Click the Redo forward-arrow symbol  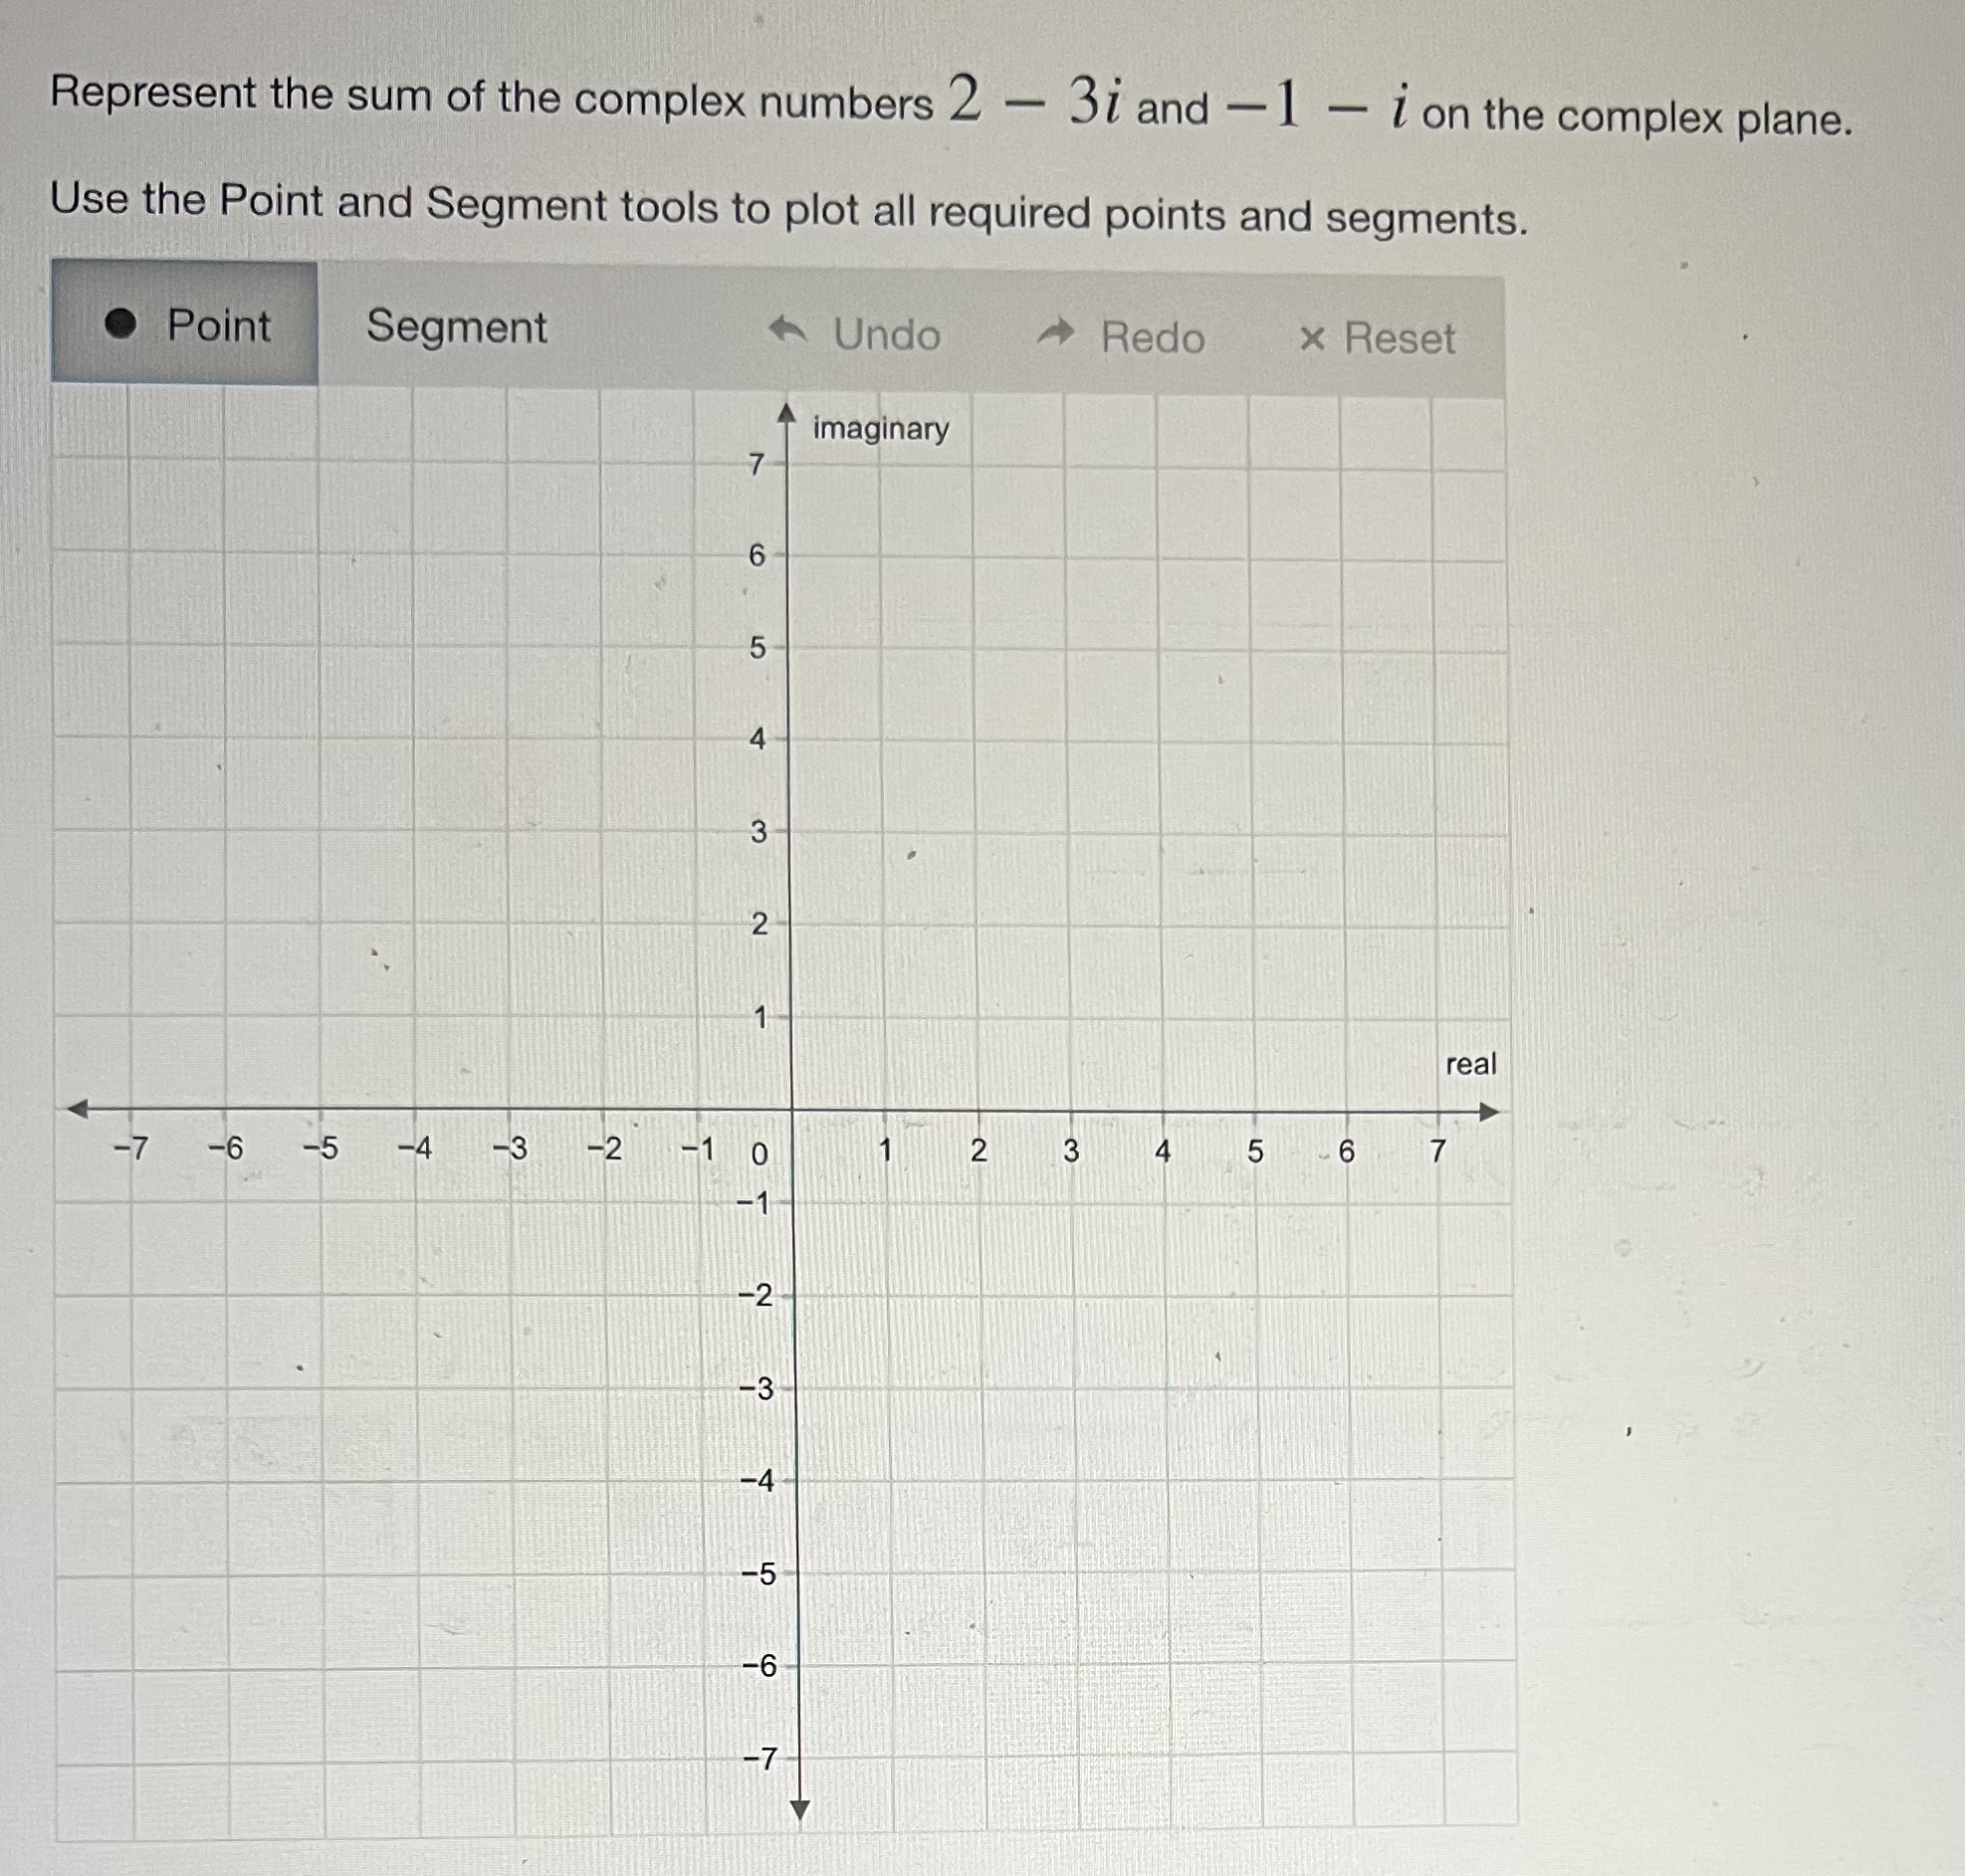[1057, 332]
